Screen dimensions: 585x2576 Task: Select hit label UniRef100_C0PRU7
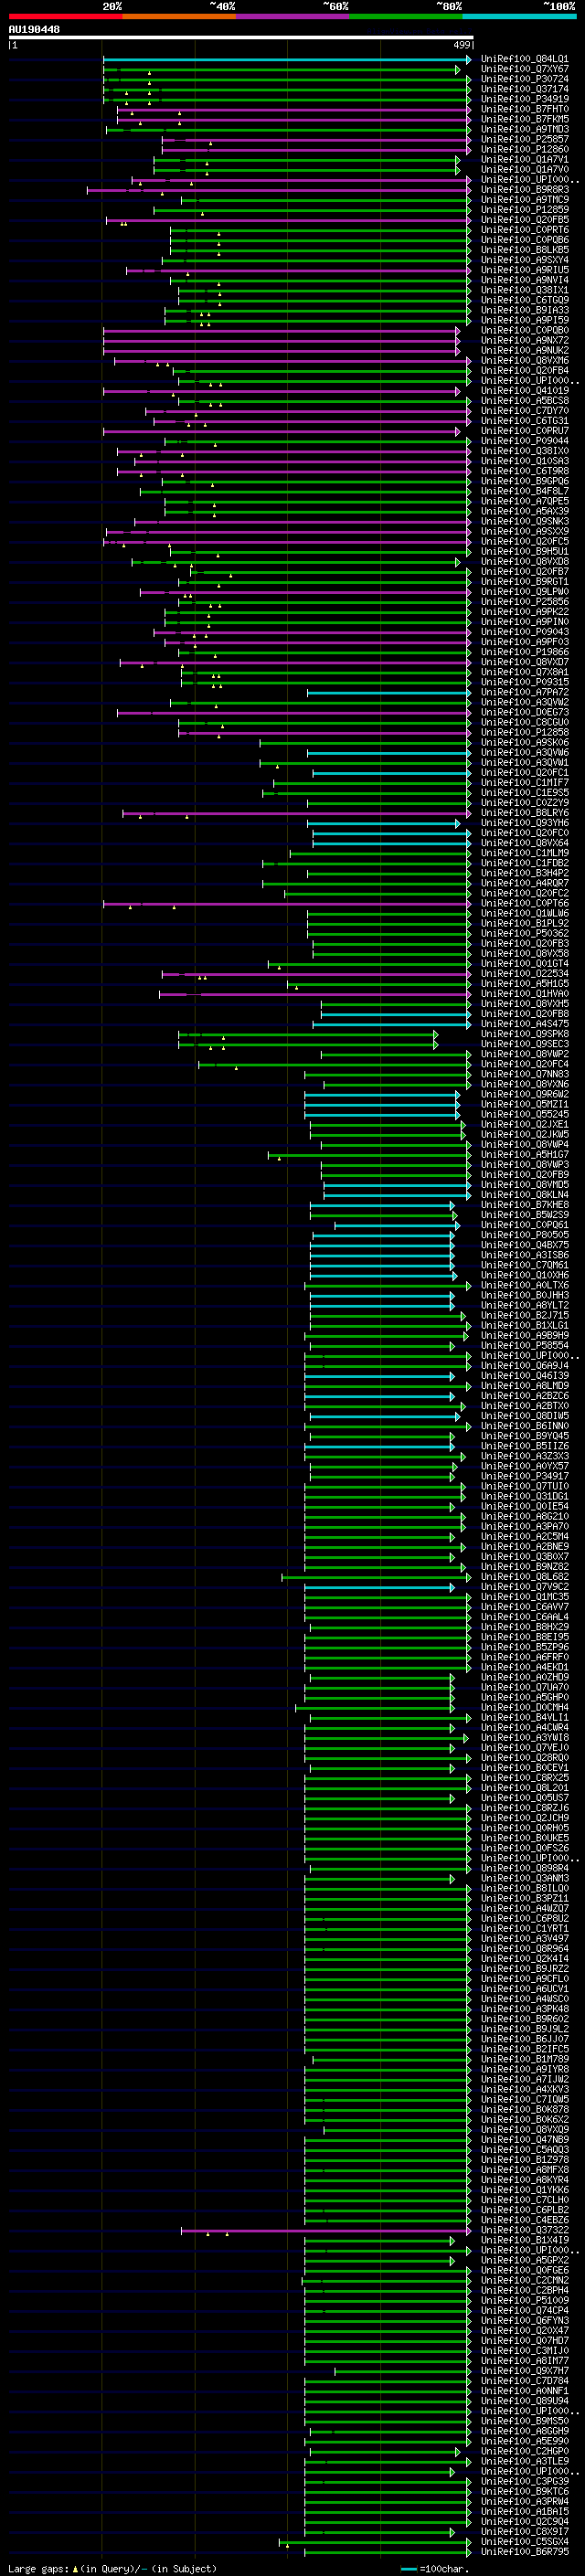[524, 431]
